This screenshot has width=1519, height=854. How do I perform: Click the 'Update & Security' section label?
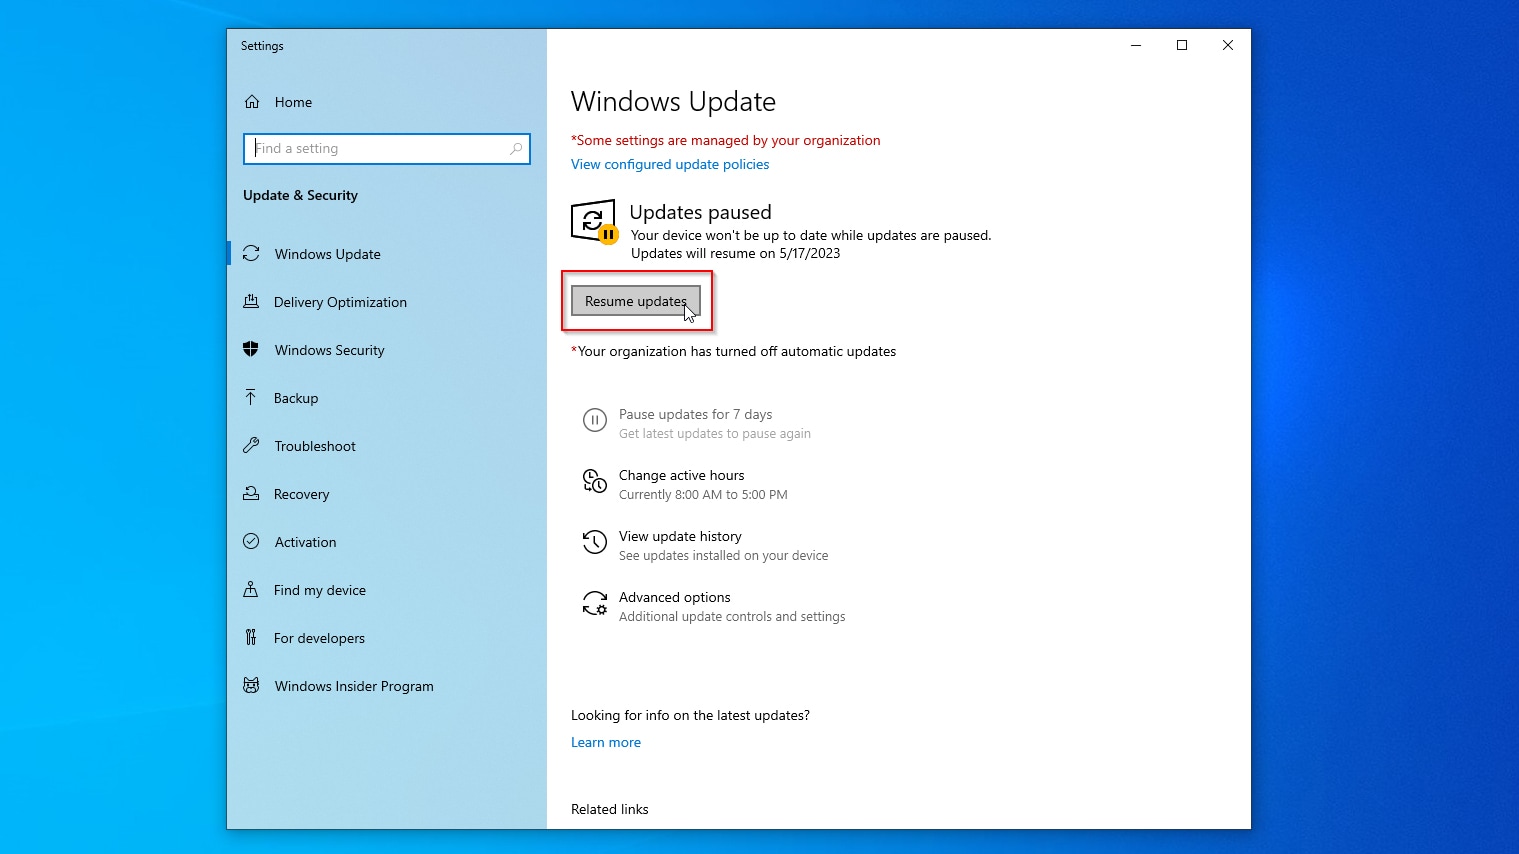click(x=300, y=195)
